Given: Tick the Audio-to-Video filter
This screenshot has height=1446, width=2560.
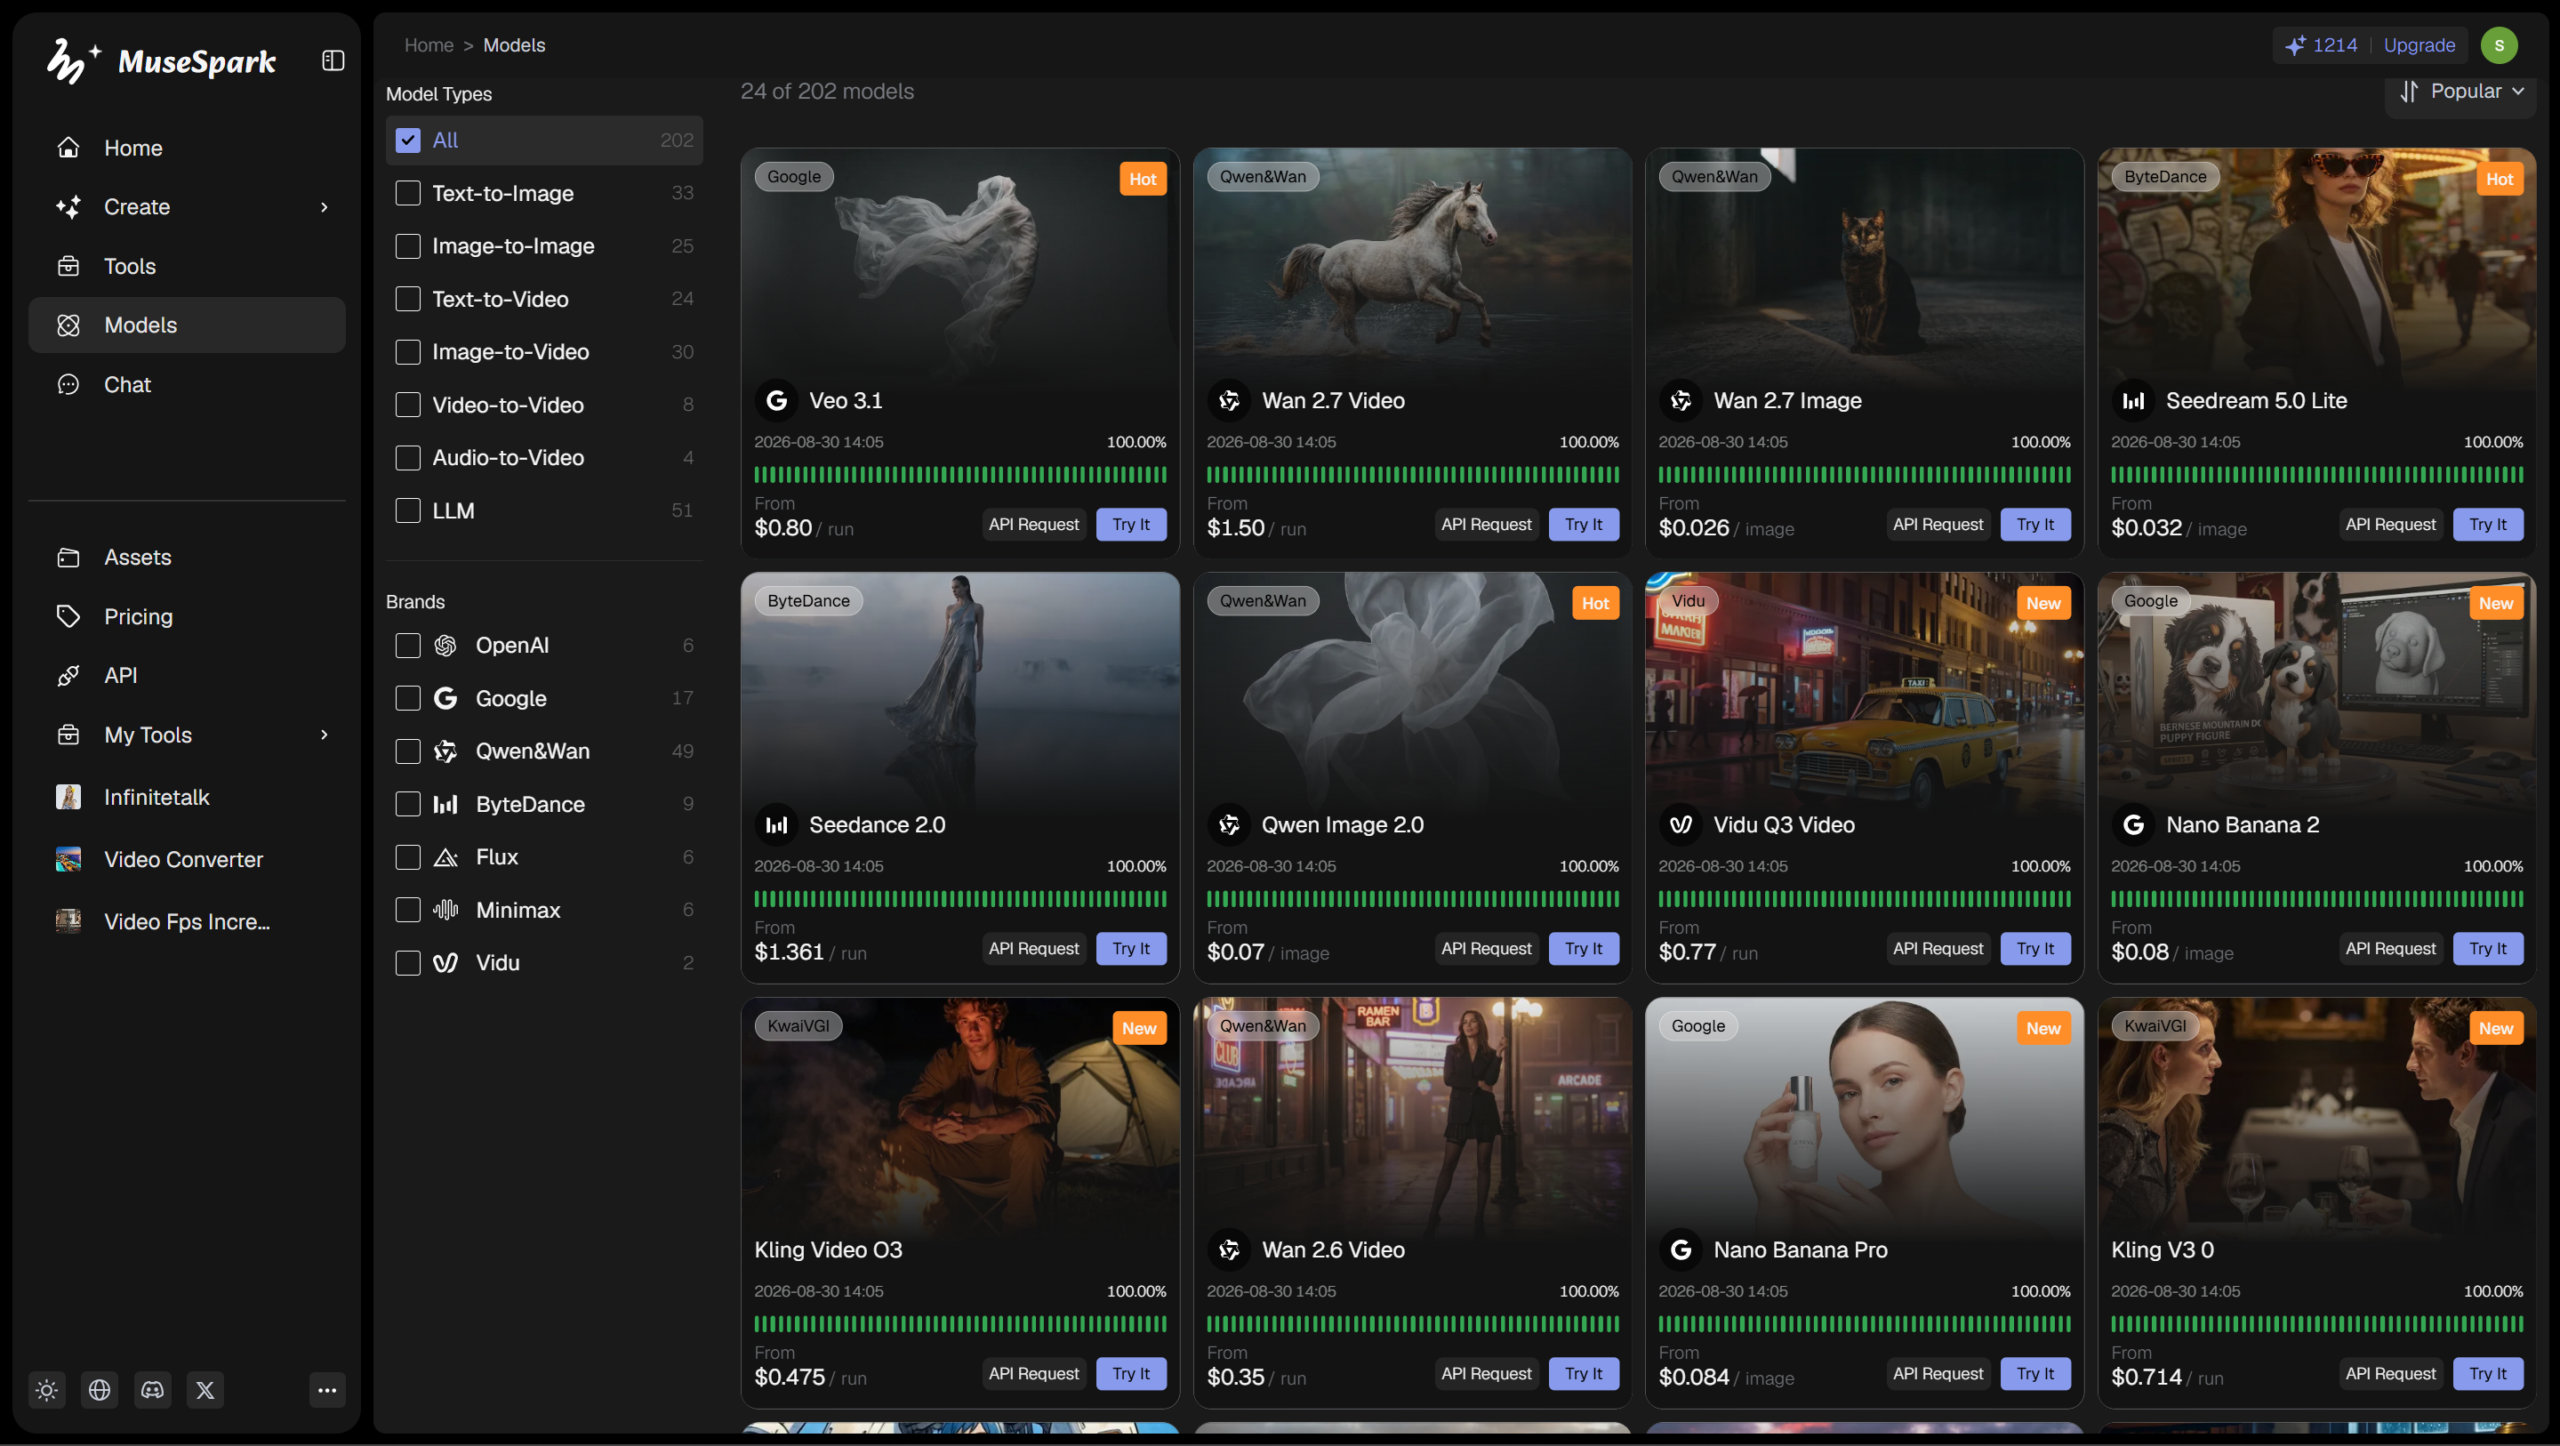Looking at the screenshot, I should (408, 458).
